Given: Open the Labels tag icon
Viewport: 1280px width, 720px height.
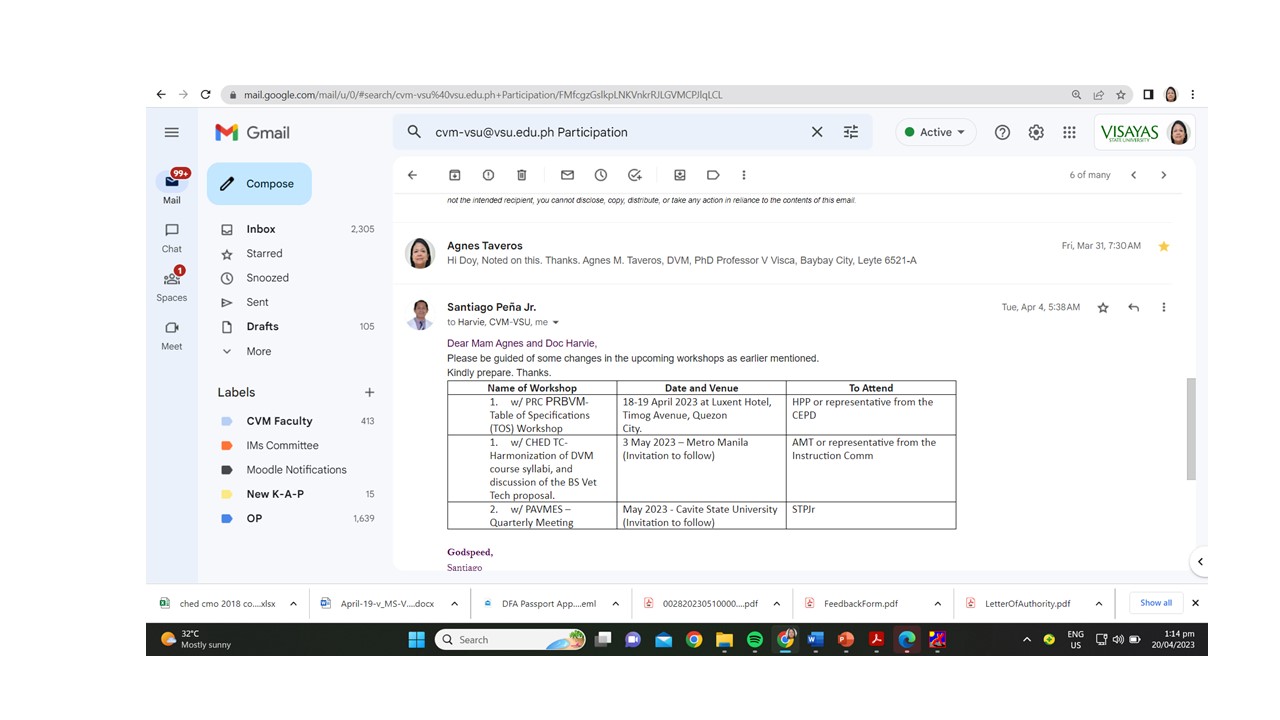Looking at the screenshot, I should click(713, 175).
